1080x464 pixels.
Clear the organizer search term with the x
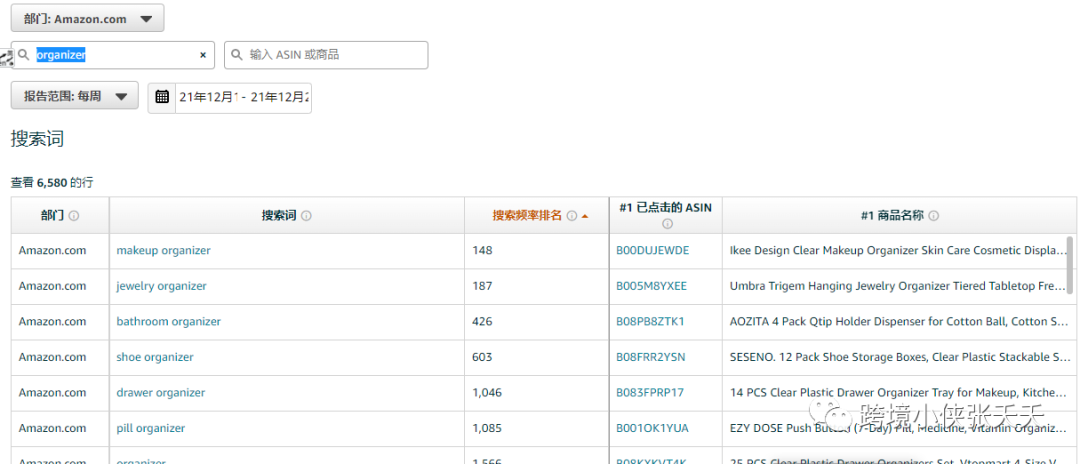pos(203,55)
